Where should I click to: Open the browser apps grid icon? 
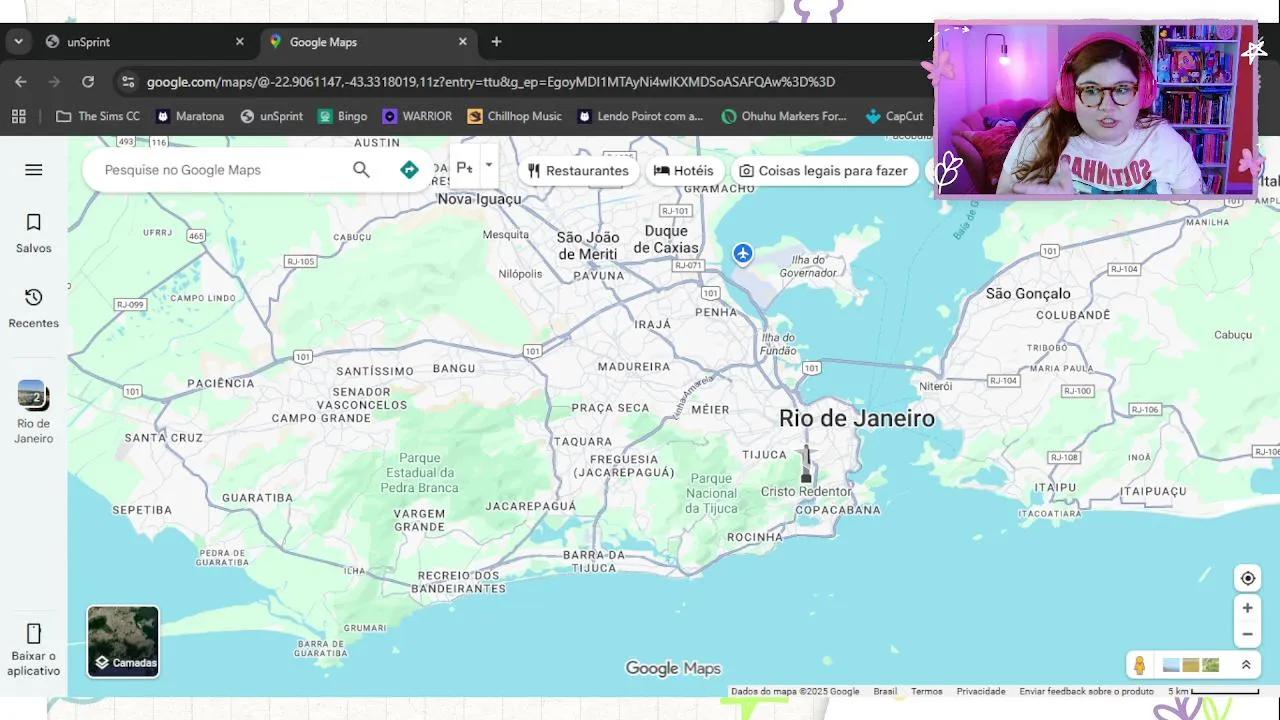pyautogui.click(x=18, y=116)
